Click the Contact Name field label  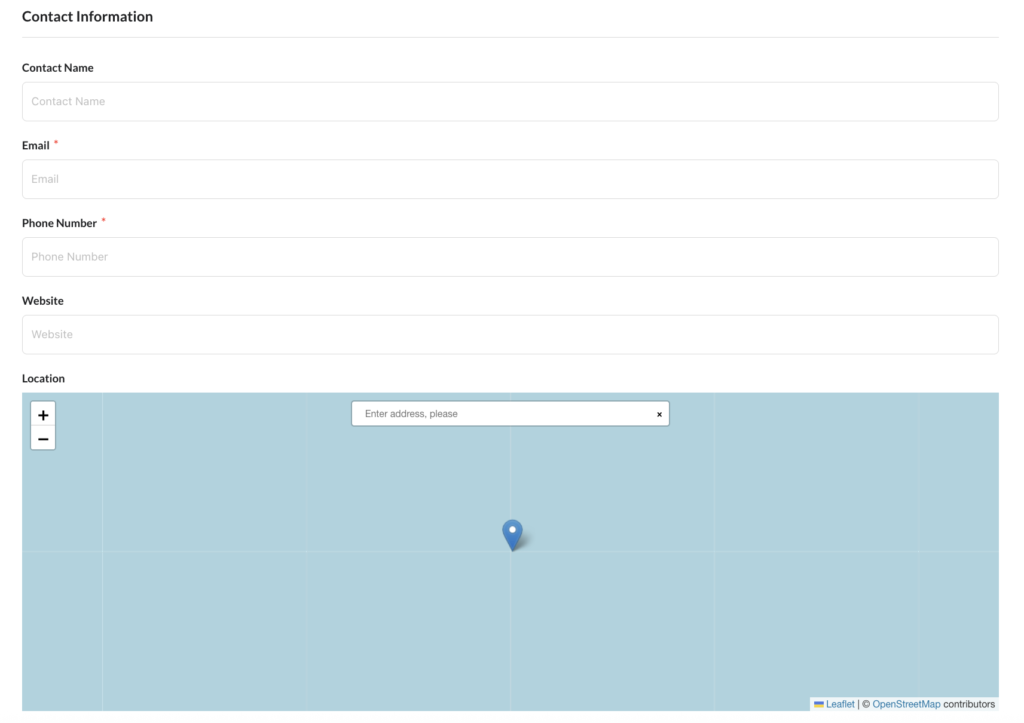pyautogui.click(x=58, y=68)
